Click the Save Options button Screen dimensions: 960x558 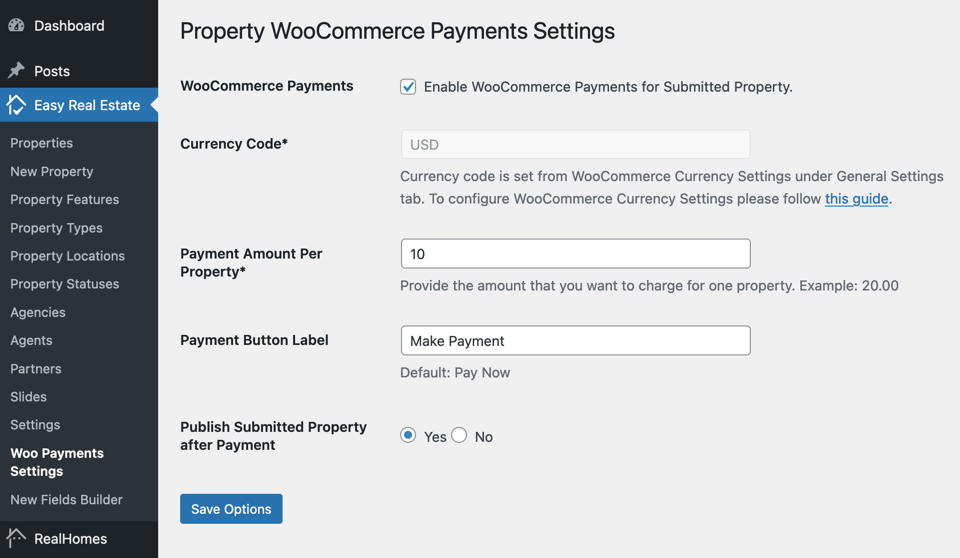point(231,509)
